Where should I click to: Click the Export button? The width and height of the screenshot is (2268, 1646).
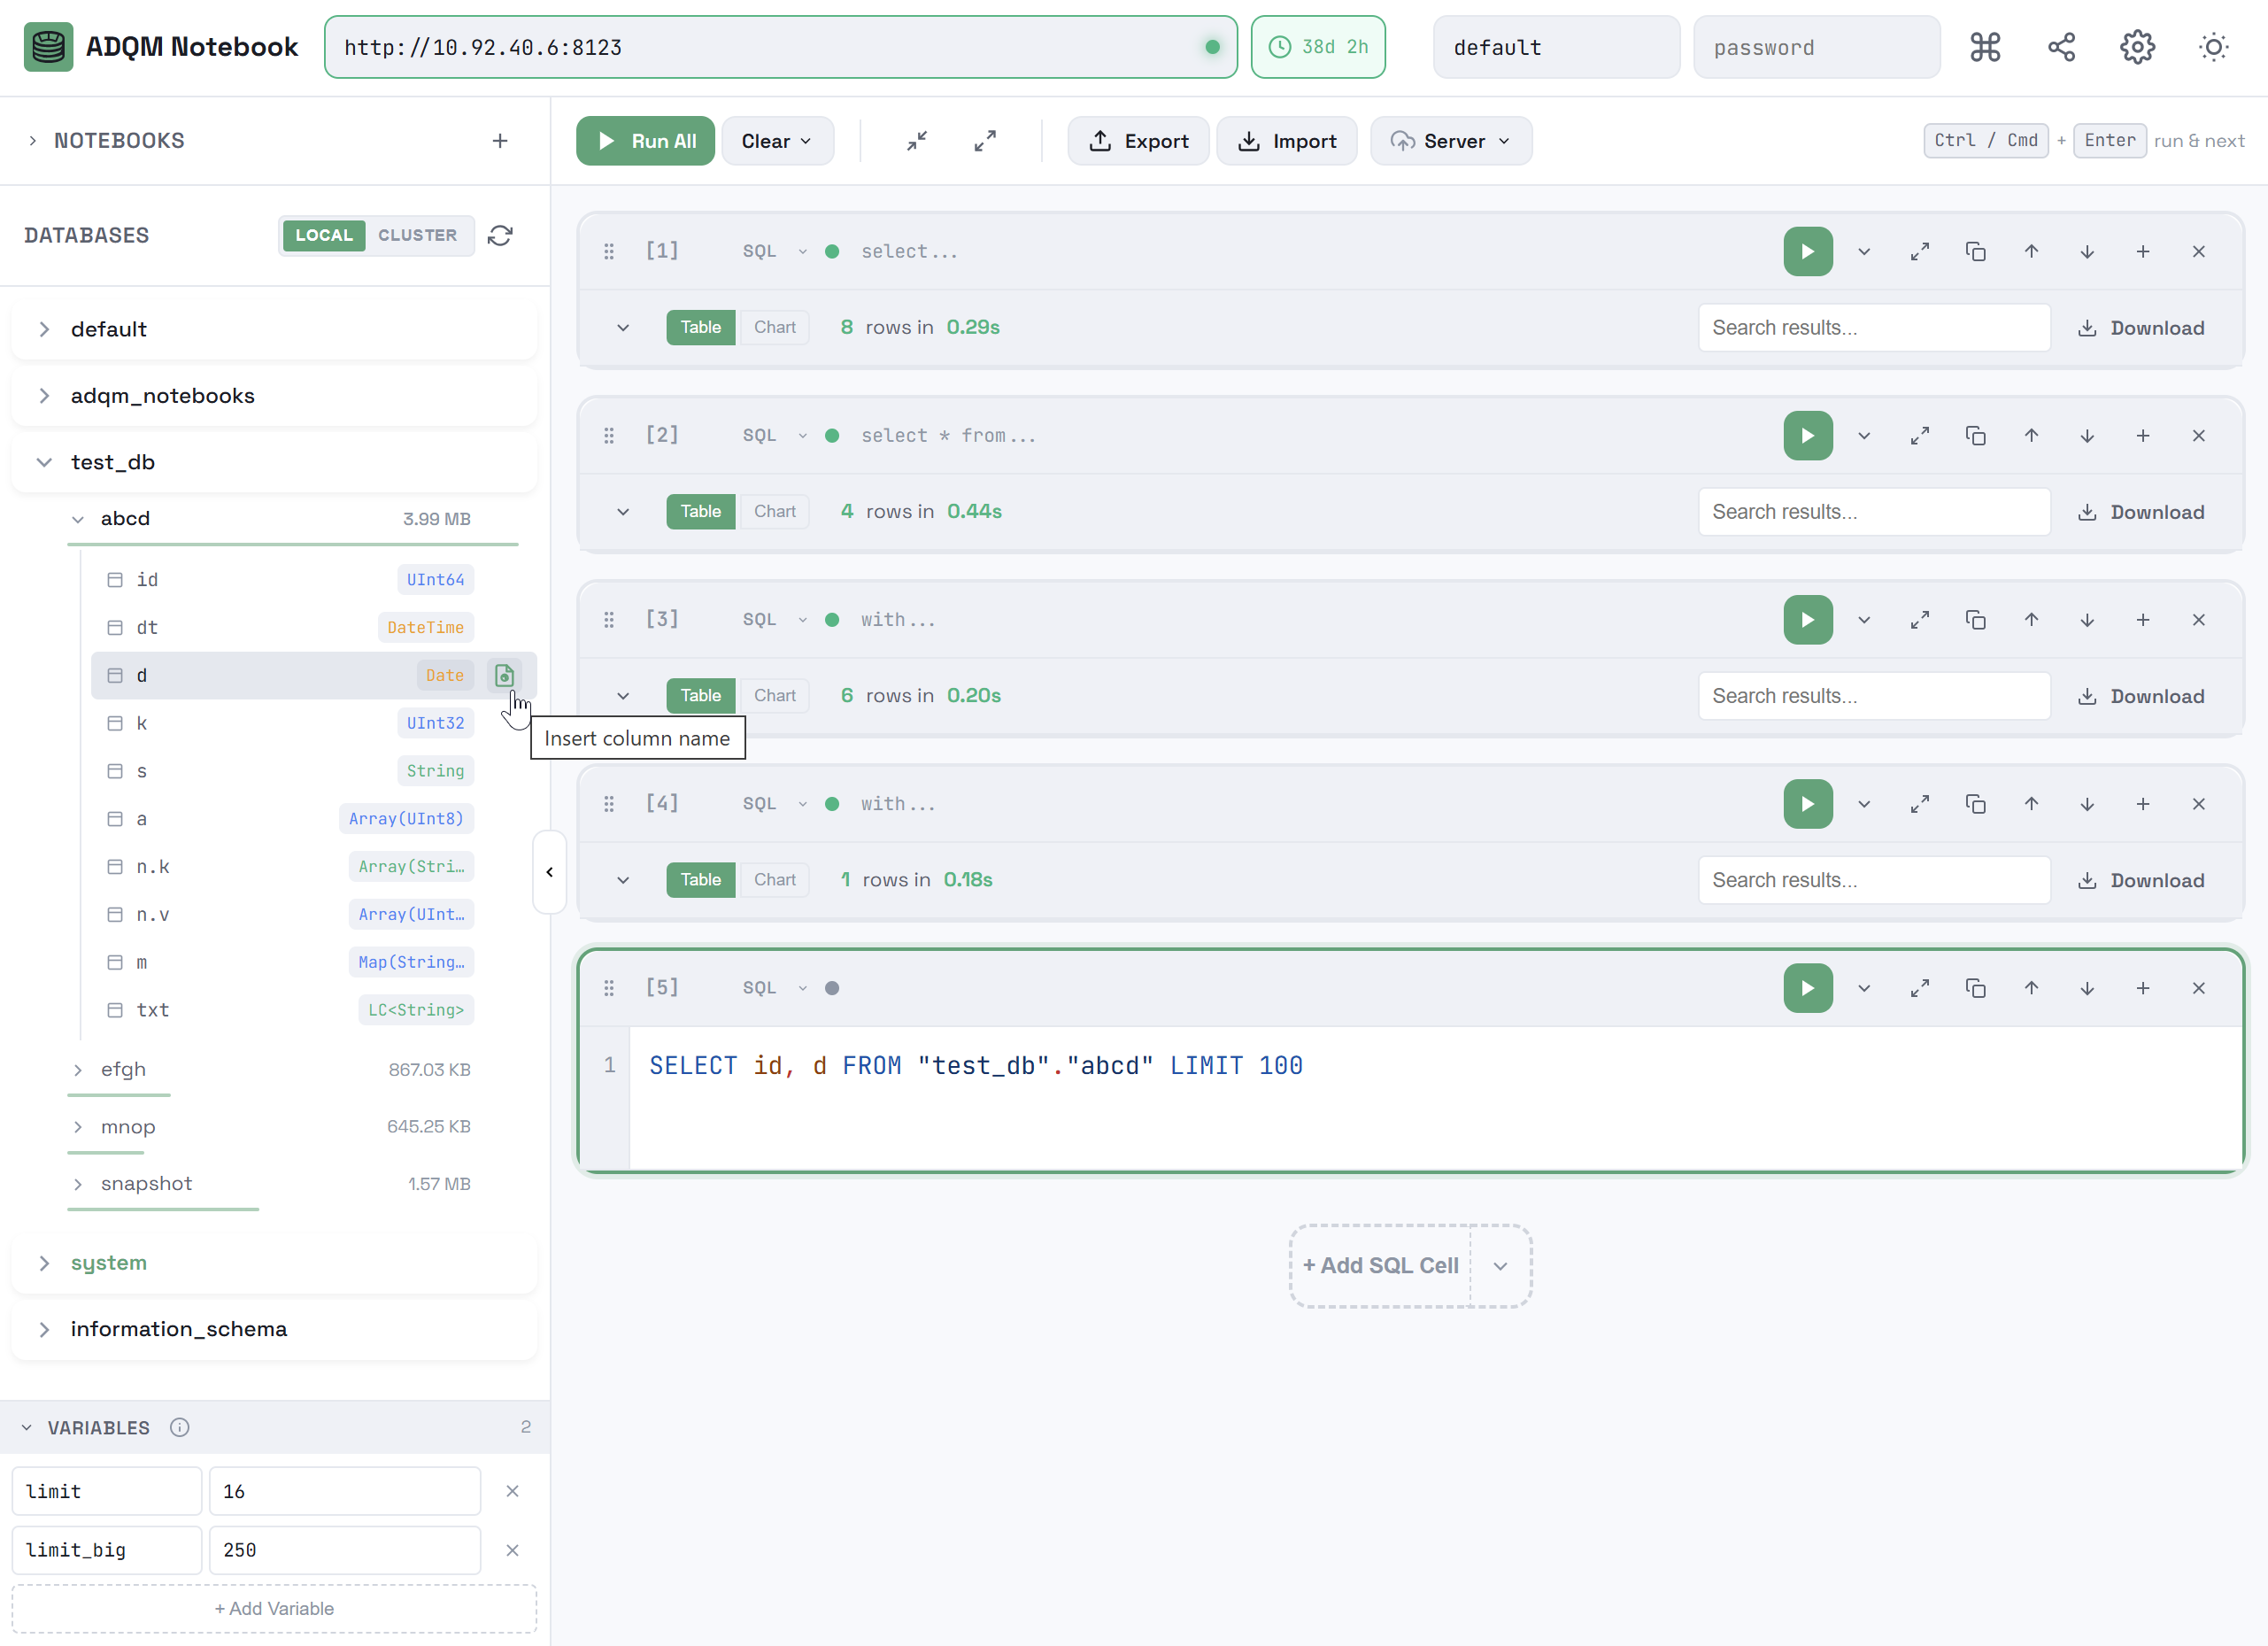[x=1138, y=141]
